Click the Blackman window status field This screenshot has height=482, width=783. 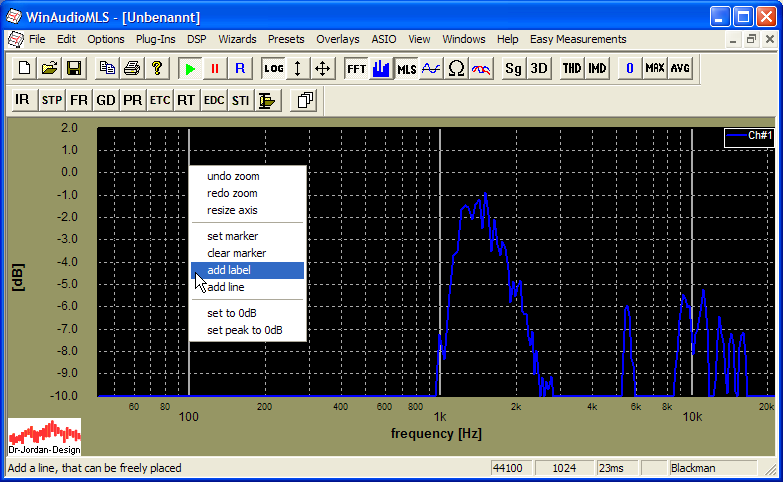point(700,468)
